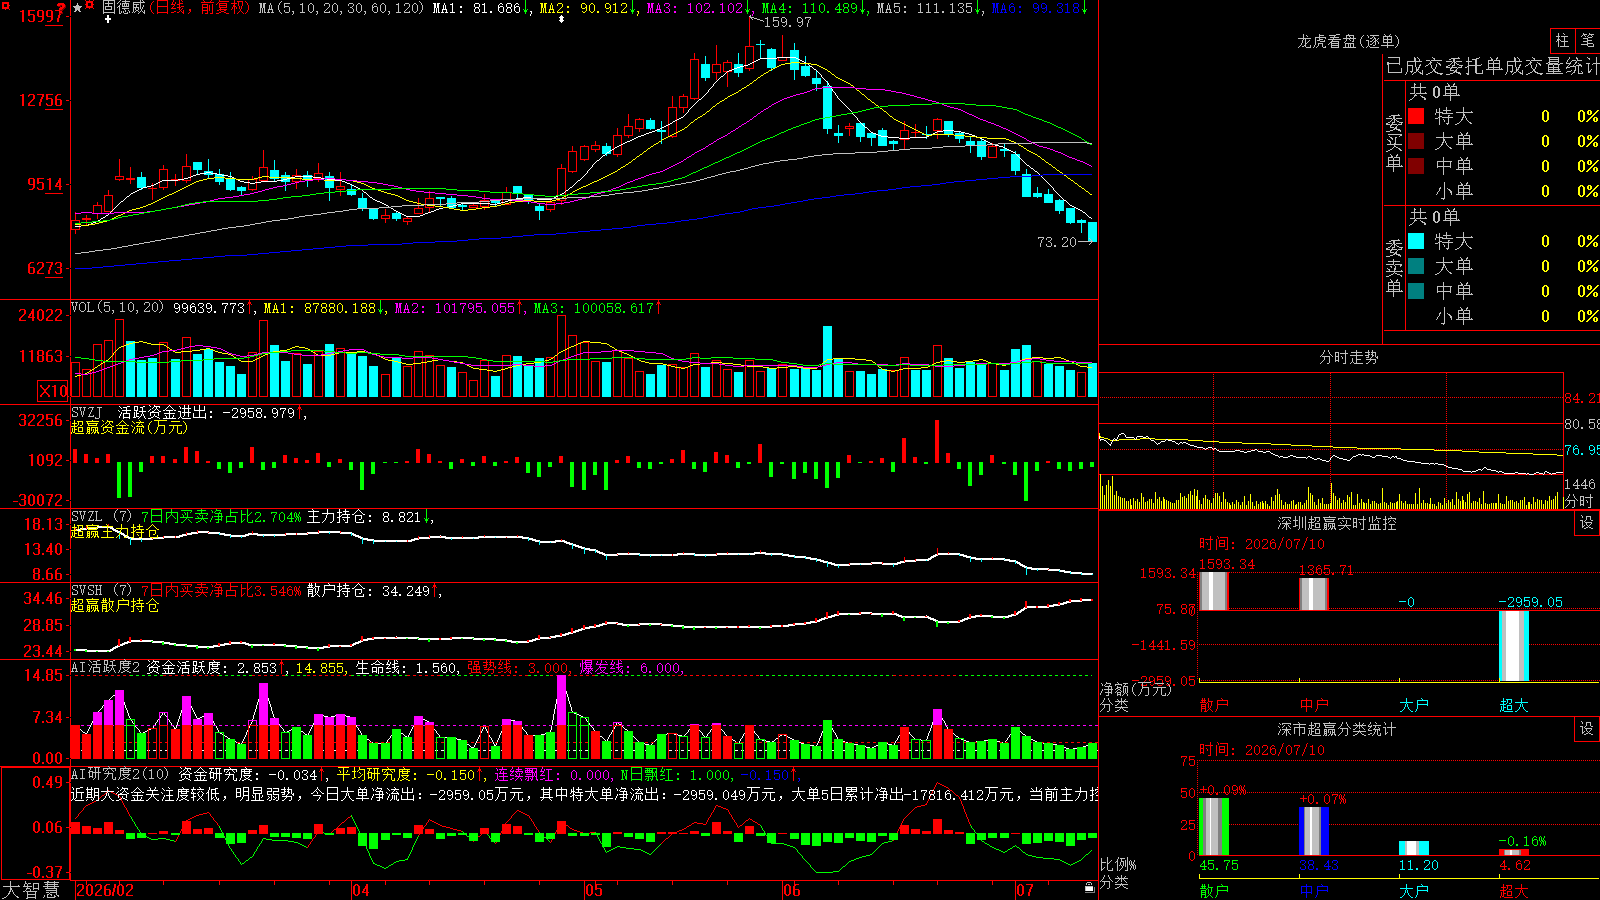Click the teal 中单 sell order swatch
The height and width of the screenshot is (900, 1600).
pos(1416,291)
